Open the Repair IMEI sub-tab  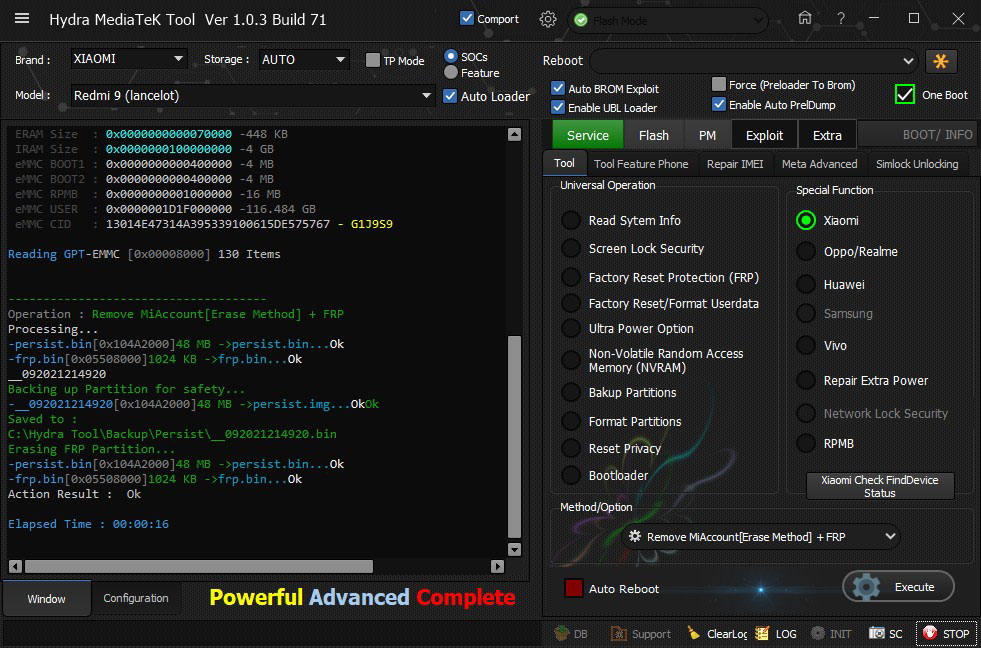point(735,164)
